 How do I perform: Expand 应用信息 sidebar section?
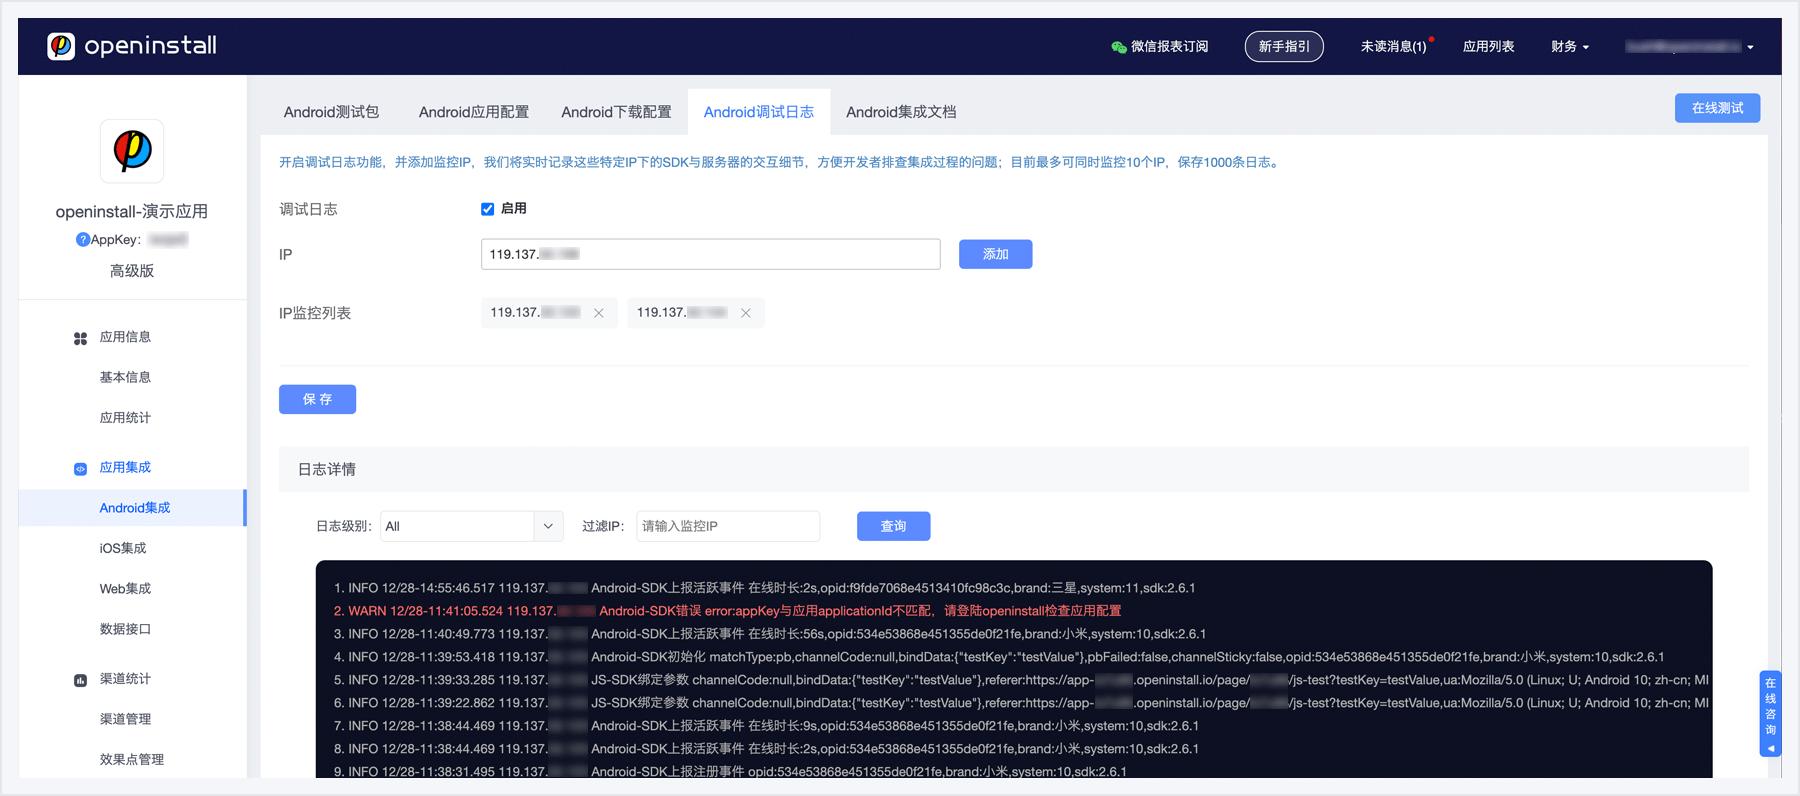pyautogui.click(x=125, y=337)
